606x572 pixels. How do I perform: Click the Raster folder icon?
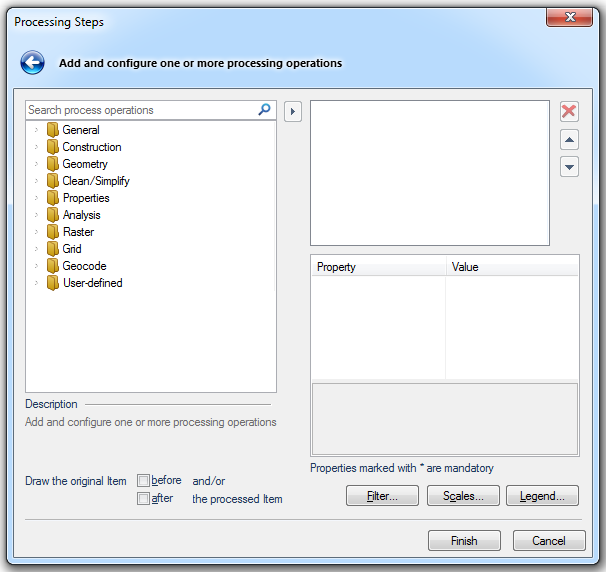pos(53,232)
